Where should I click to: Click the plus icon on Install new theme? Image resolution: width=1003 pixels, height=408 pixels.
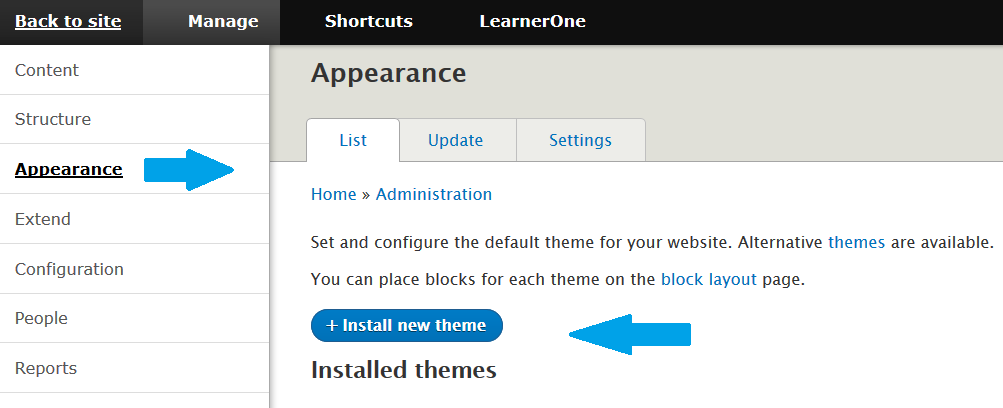point(331,326)
